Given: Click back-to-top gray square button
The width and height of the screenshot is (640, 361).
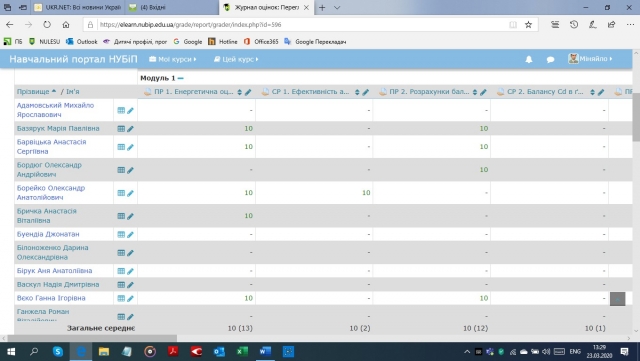Looking at the screenshot, I should [x=618, y=299].
